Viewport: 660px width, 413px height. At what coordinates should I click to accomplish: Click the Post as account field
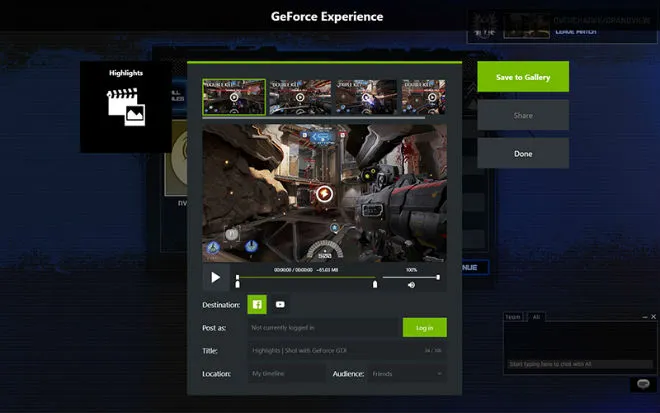click(x=323, y=328)
